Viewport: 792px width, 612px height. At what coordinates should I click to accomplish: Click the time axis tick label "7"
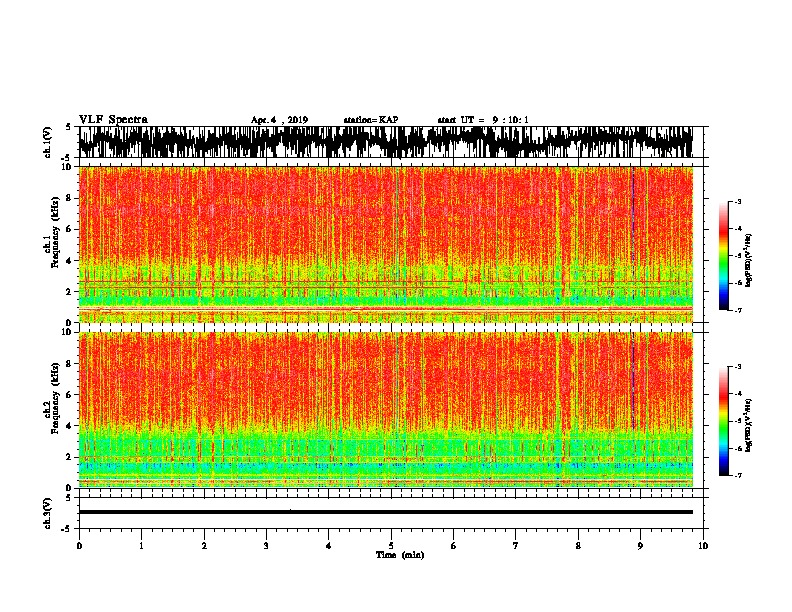[516, 546]
